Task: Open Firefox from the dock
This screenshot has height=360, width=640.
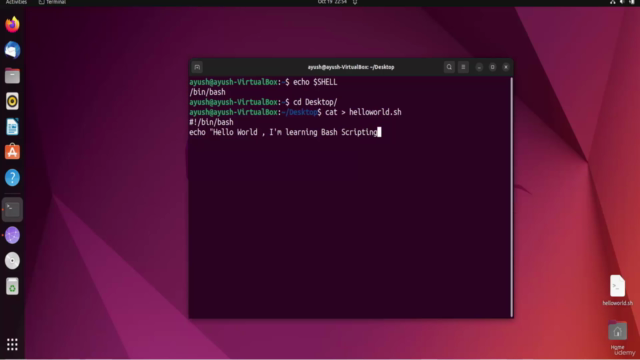Action: (12, 24)
